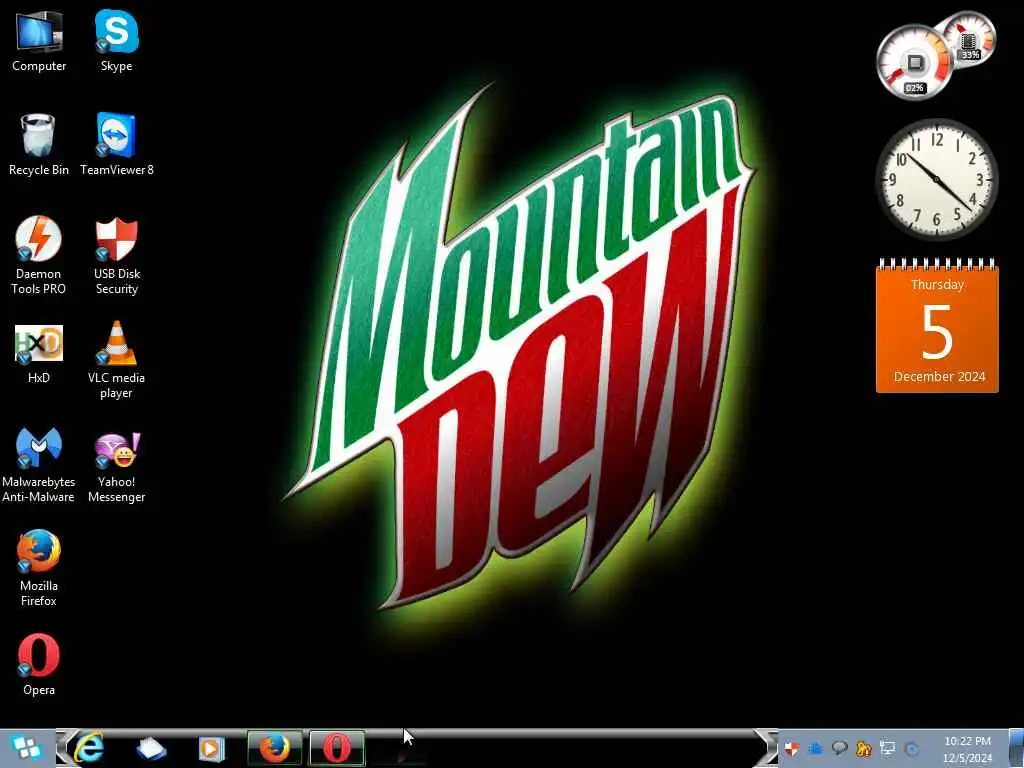The width and height of the screenshot is (1024, 768).
Task: Select the HxD hex editor icon
Action: [39, 353]
